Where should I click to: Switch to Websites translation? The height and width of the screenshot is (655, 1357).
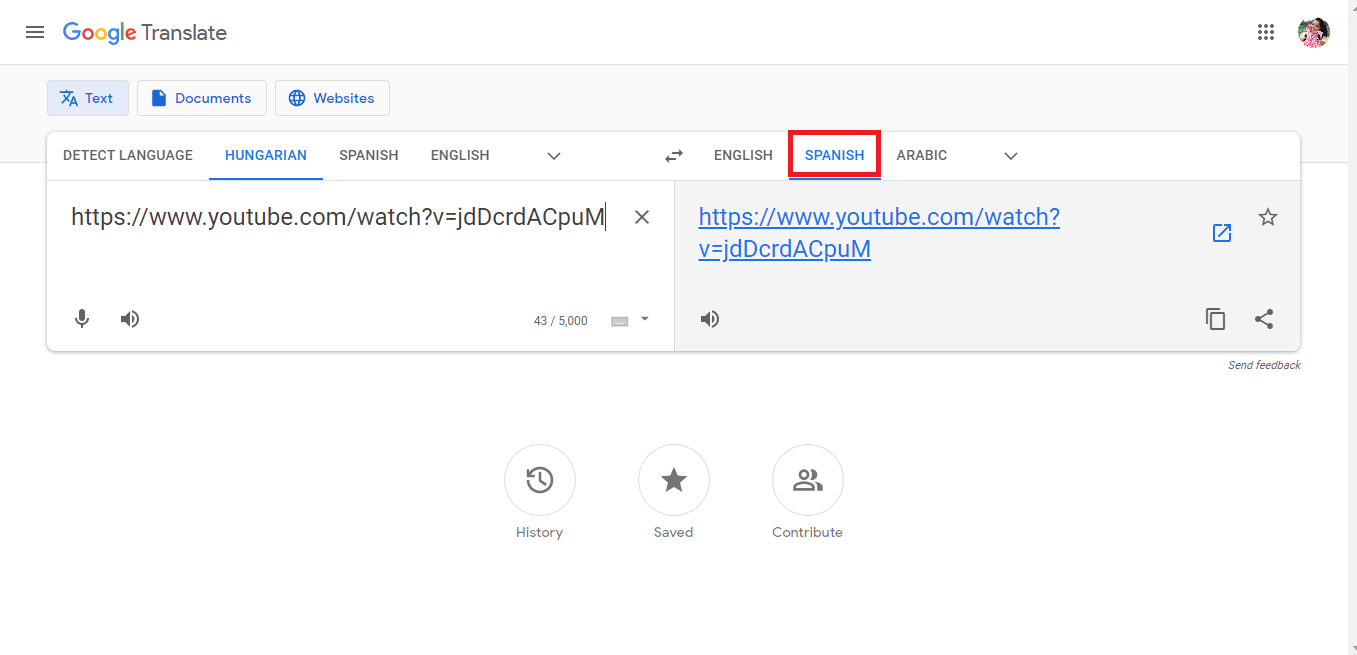[x=332, y=98]
